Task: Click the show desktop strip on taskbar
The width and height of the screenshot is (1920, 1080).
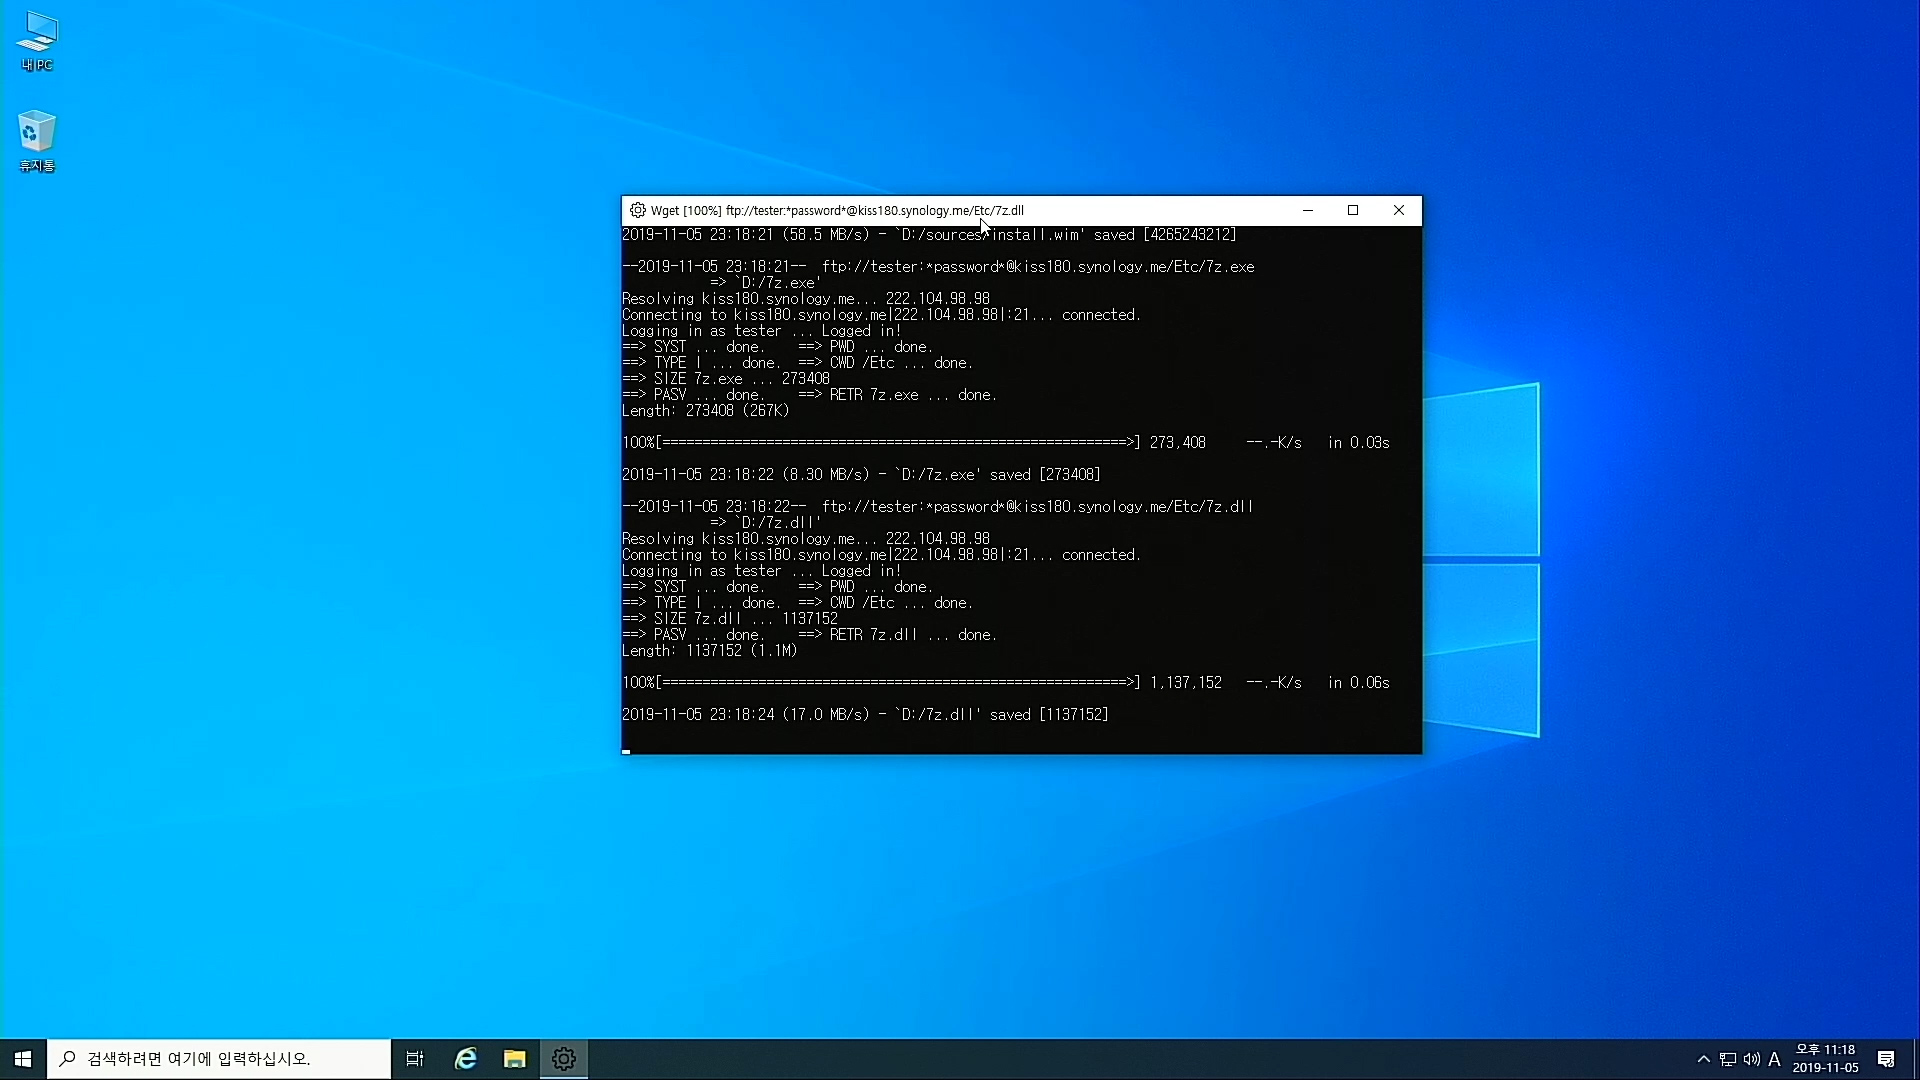Action: coord(1916,1059)
